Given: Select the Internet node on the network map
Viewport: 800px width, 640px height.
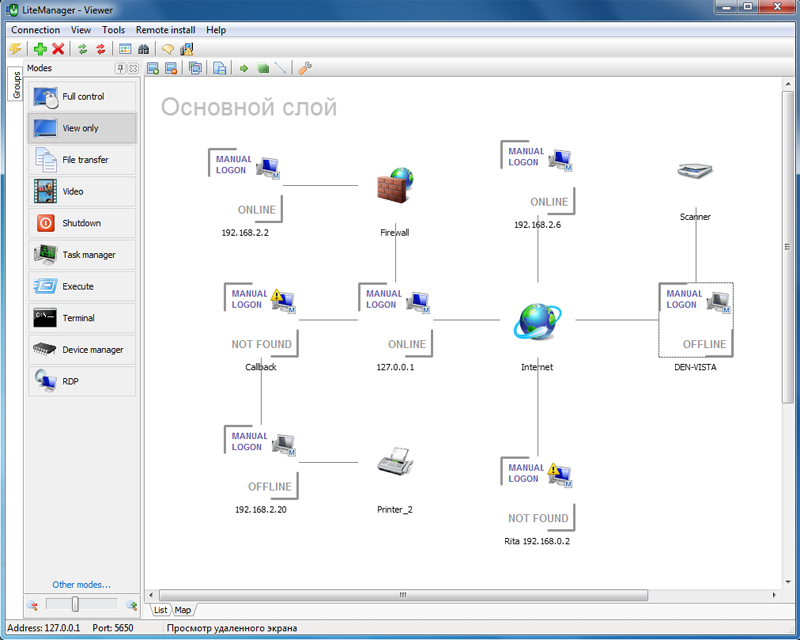Looking at the screenshot, I should pyautogui.click(x=537, y=320).
